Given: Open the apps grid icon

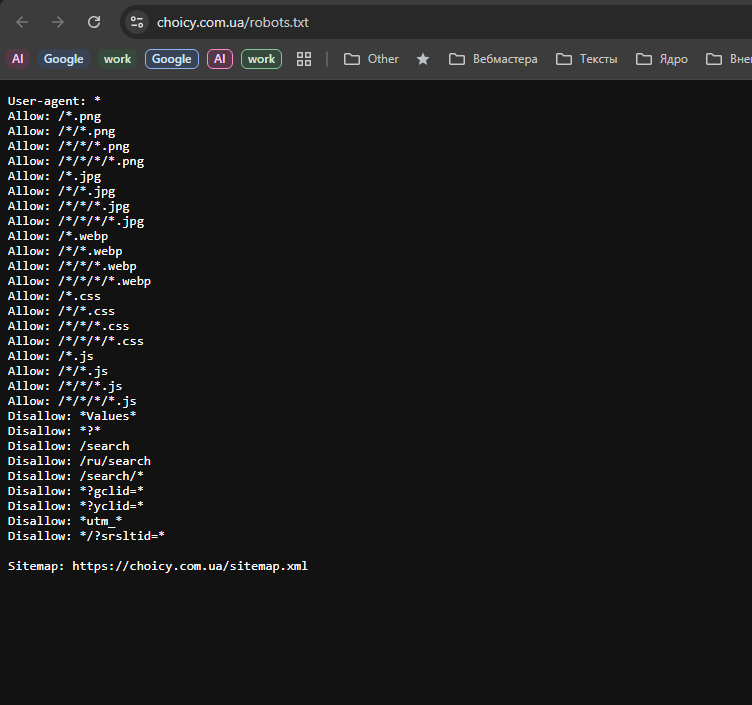Looking at the screenshot, I should click(x=304, y=59).
